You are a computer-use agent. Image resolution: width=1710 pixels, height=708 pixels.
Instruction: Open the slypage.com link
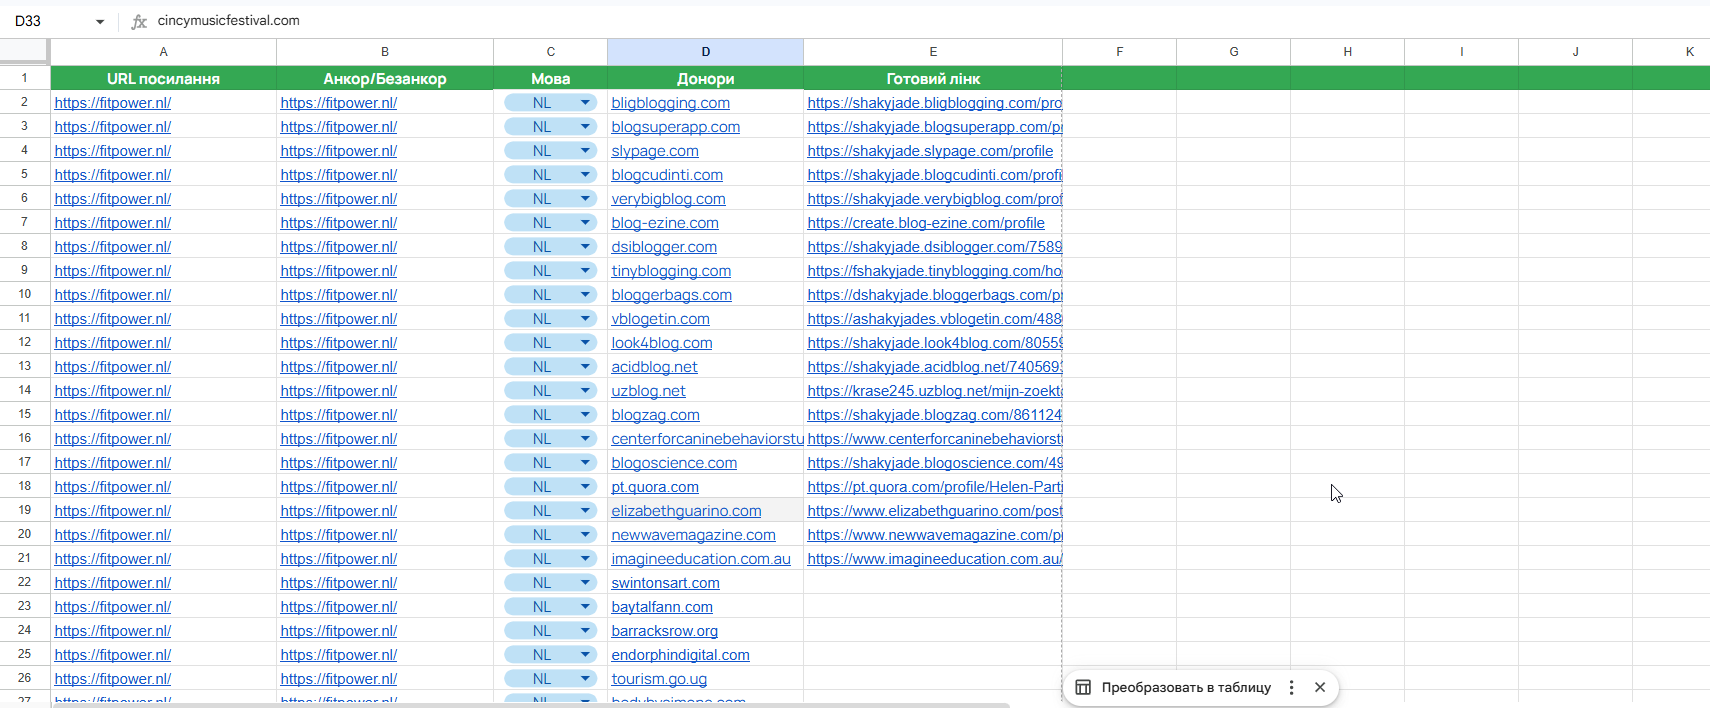tap(655, 151)
